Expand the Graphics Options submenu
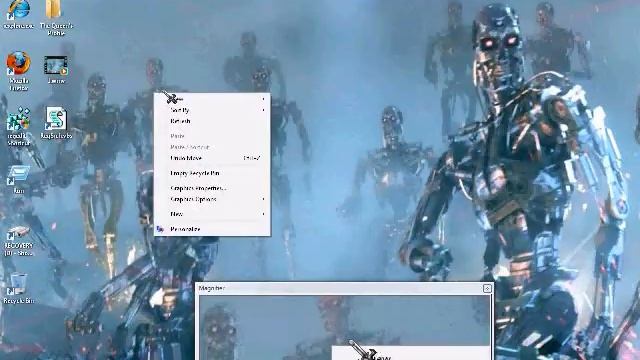640x360 pixels. (x=212, y=199)
